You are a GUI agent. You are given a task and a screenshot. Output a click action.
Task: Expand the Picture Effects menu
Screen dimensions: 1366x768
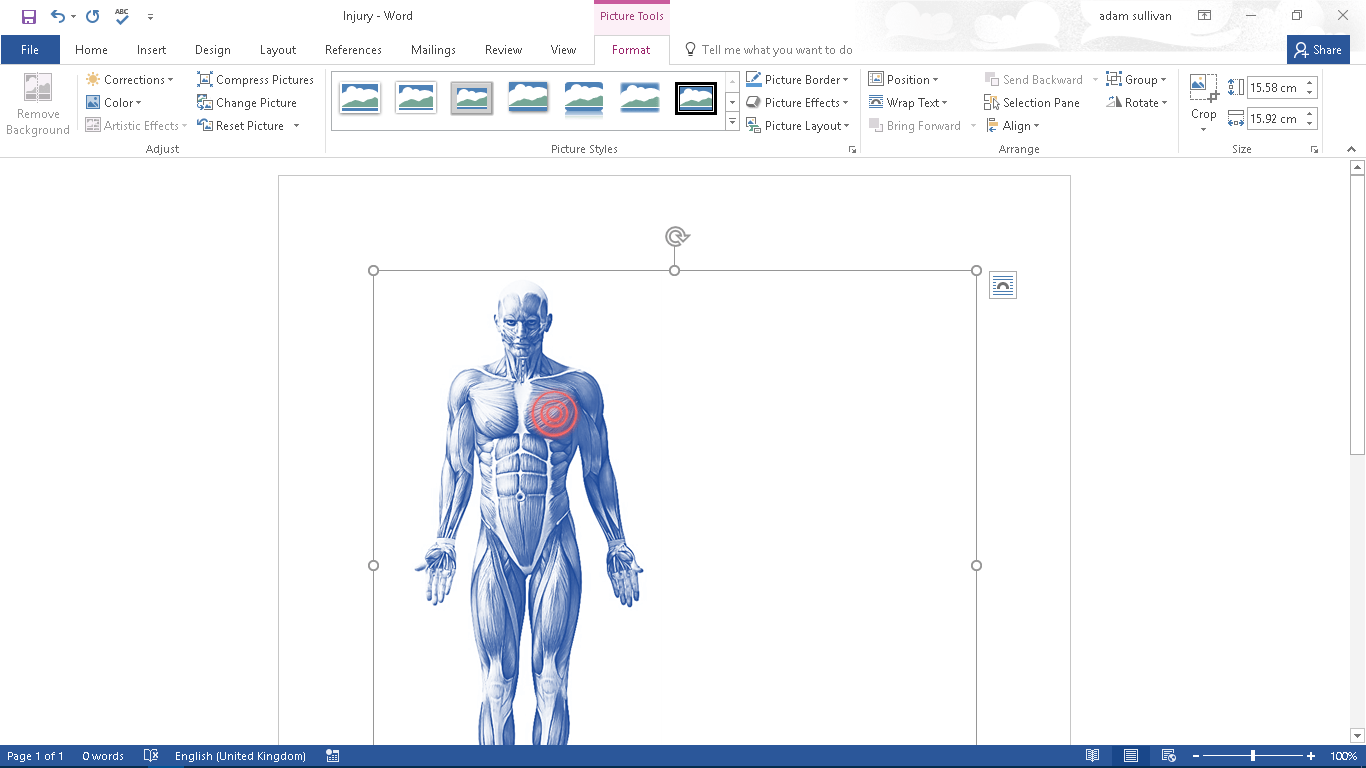[798, 102]
